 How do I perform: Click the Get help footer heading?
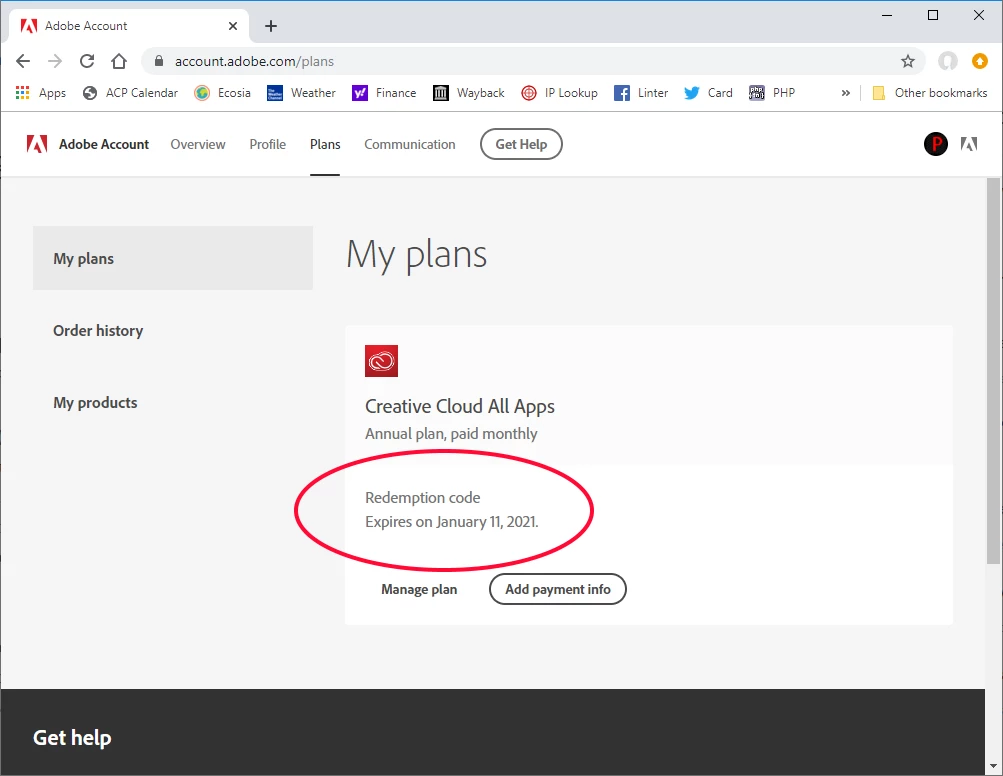(72, 738)
